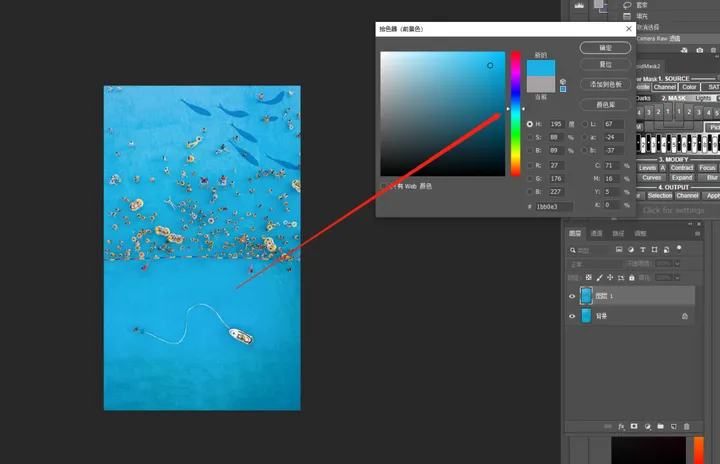Click the histogram icon at top
720x464 pixels.
(x=579, y=5)
